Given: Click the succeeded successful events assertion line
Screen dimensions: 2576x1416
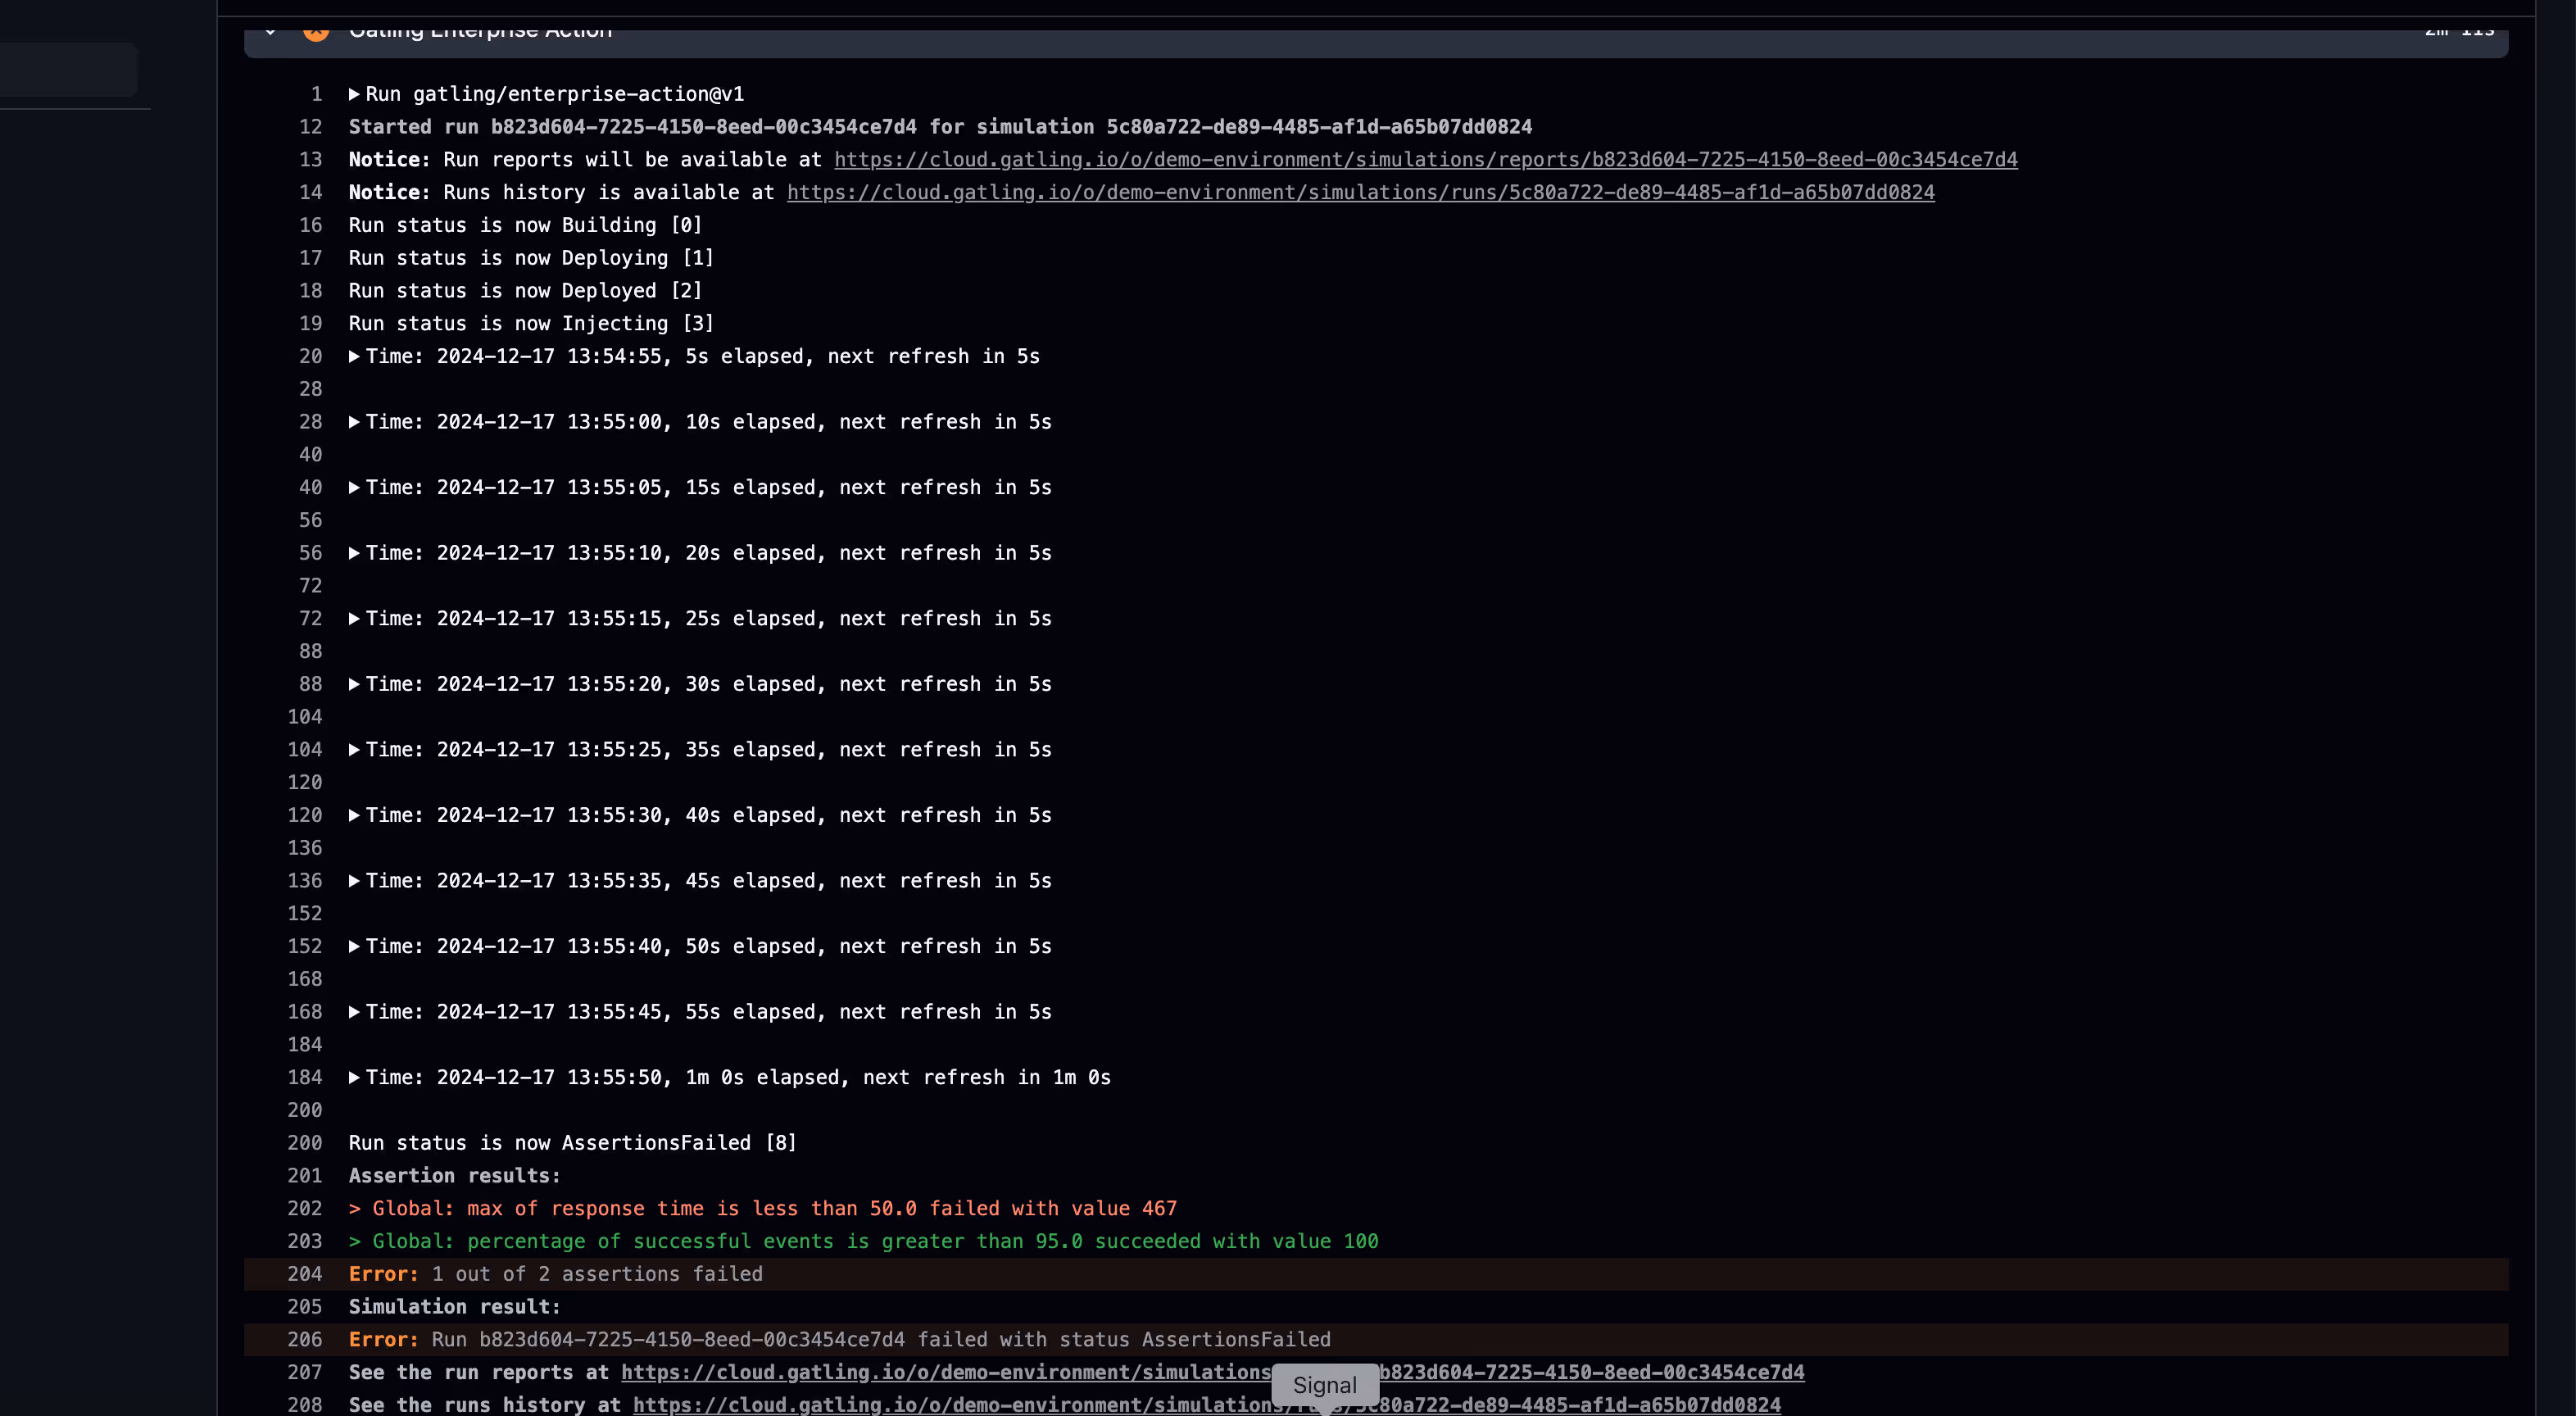Looking at the screenshot, I should (x=863, y=1241).
